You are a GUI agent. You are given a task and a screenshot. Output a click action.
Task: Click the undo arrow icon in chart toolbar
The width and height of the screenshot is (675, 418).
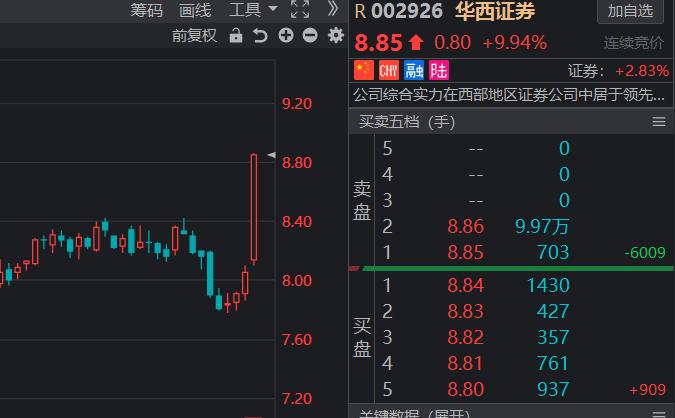260,36
